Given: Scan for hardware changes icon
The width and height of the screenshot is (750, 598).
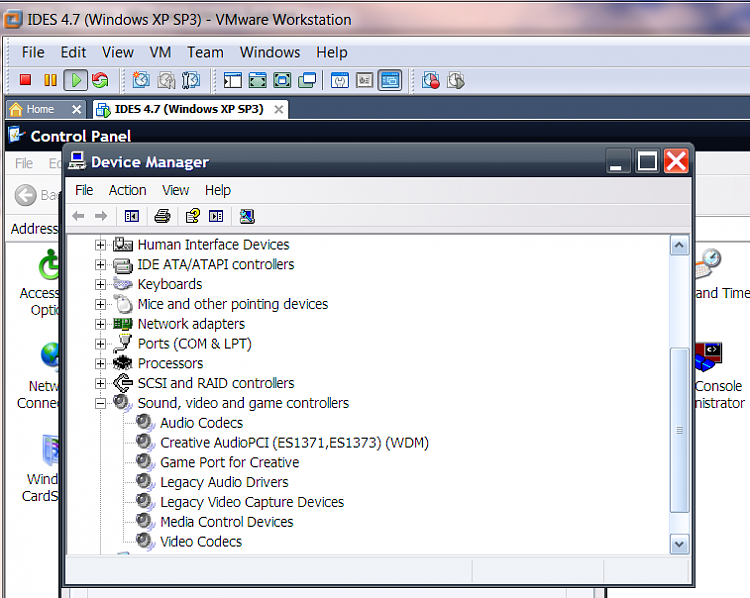Looking at the screenshot, I should point(247,216).
